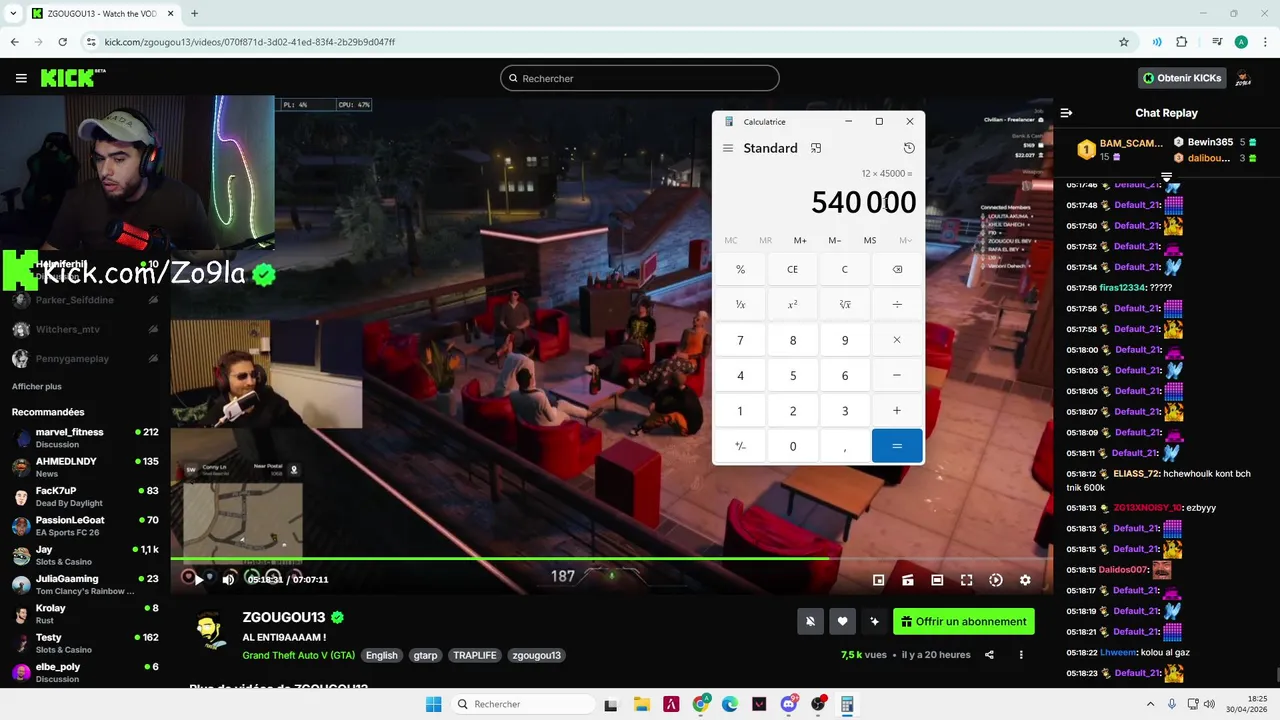Screen dimensions: 1280x720
Task: Click calculator decimal comma key
Action: [x=845, y=446]
